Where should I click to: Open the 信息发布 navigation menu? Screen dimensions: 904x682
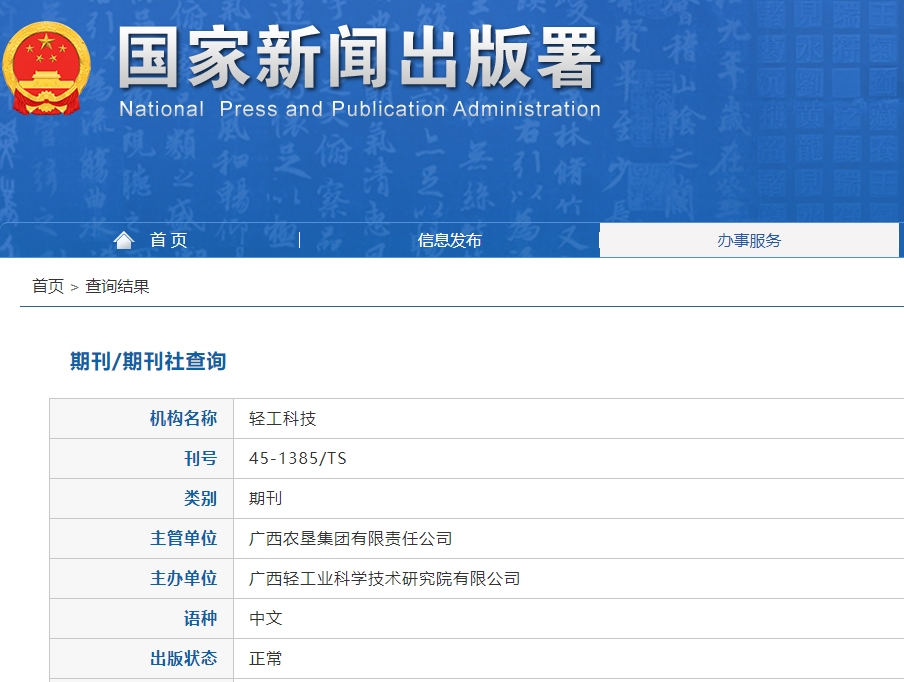coord(449,240)
